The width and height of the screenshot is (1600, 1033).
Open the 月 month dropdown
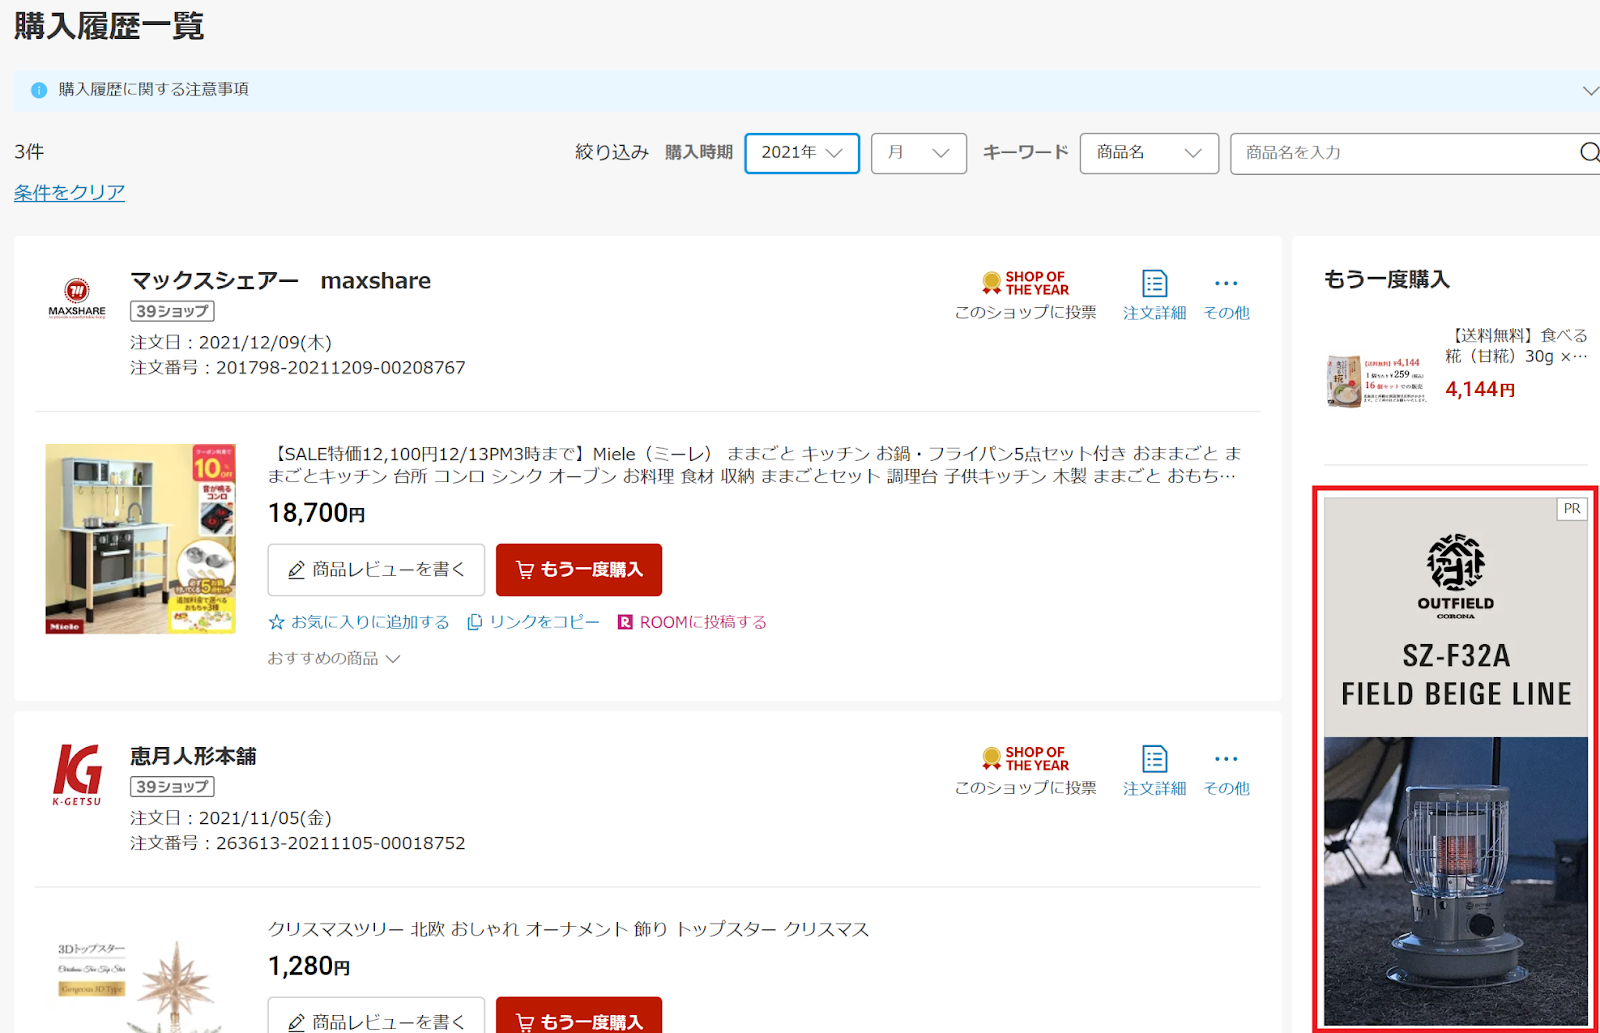[918, 153]
